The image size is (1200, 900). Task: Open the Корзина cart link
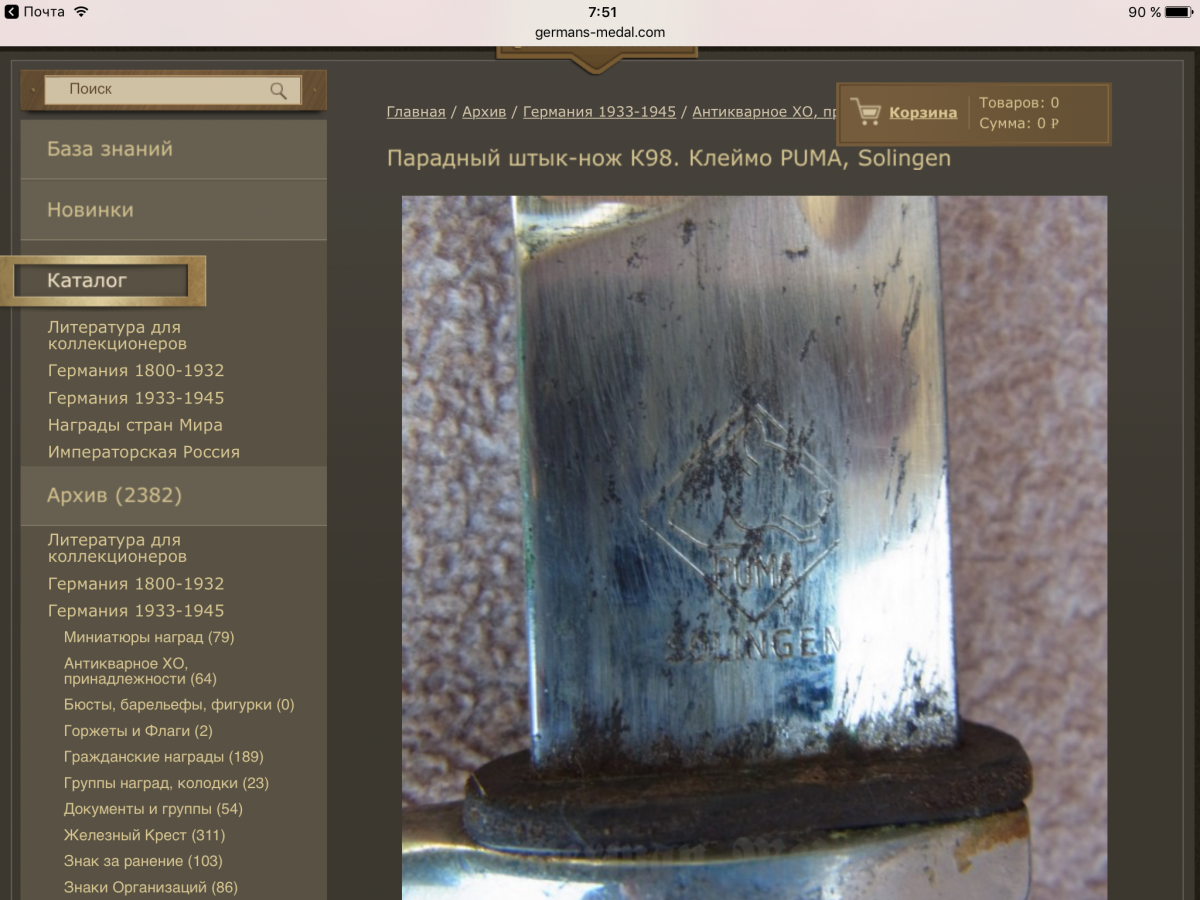point(923,113)
